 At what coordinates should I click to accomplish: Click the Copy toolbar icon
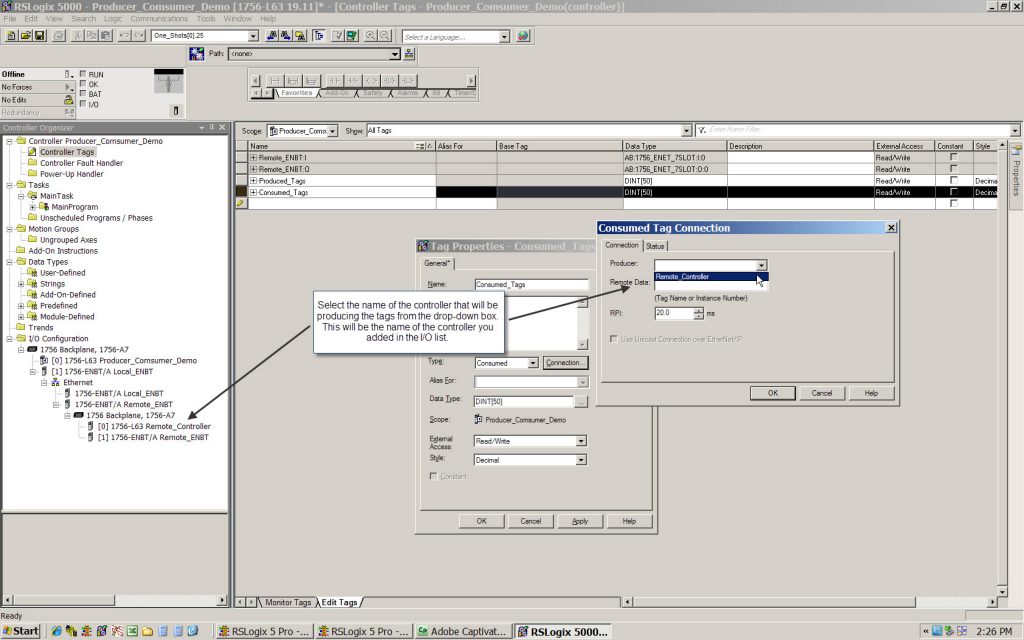click(91, 35)
